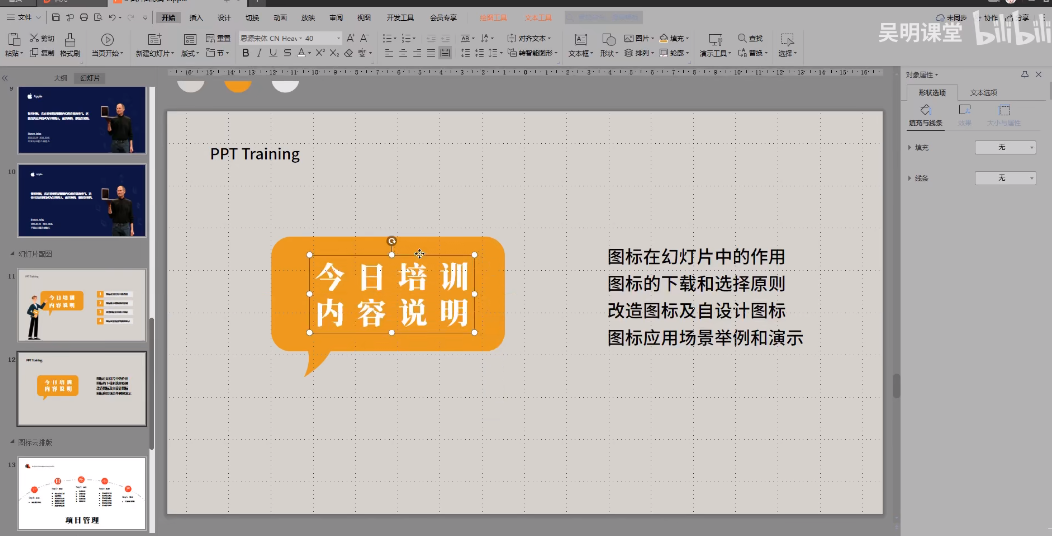This screenshot has width=1052, height=536.
Task: Align text left
Action: point(389,52)
